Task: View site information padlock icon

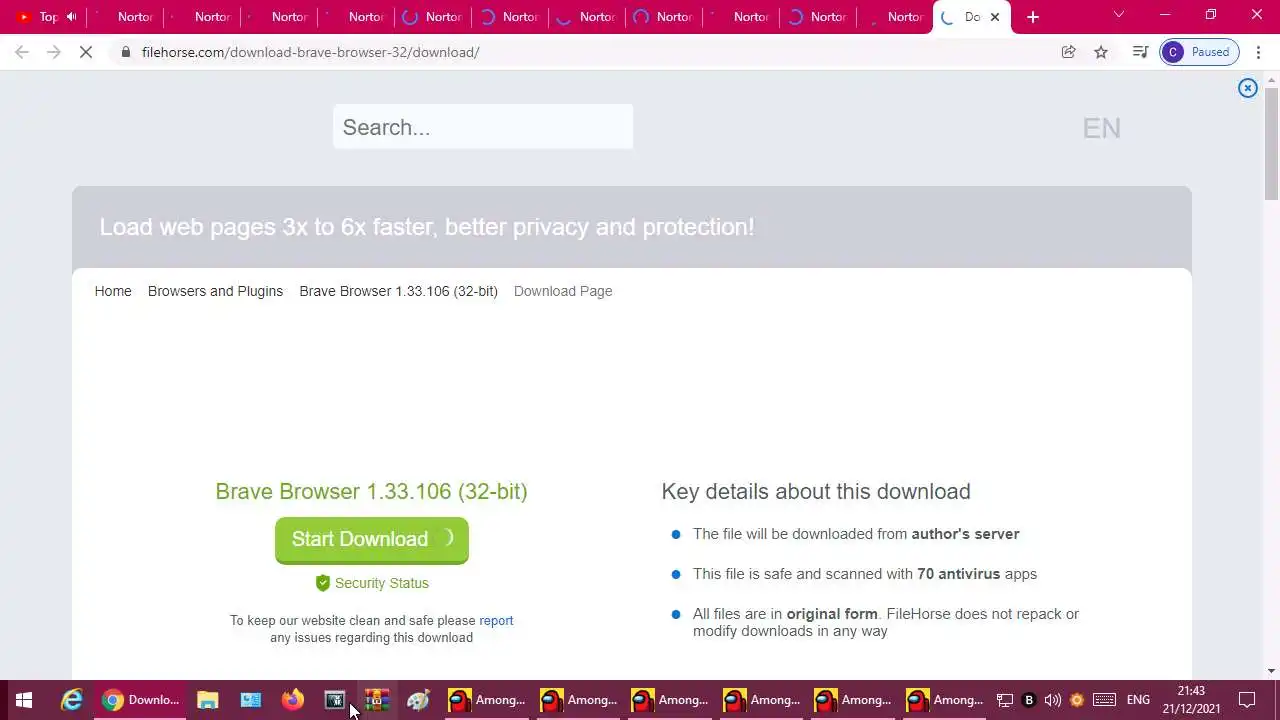Action: 125,52
